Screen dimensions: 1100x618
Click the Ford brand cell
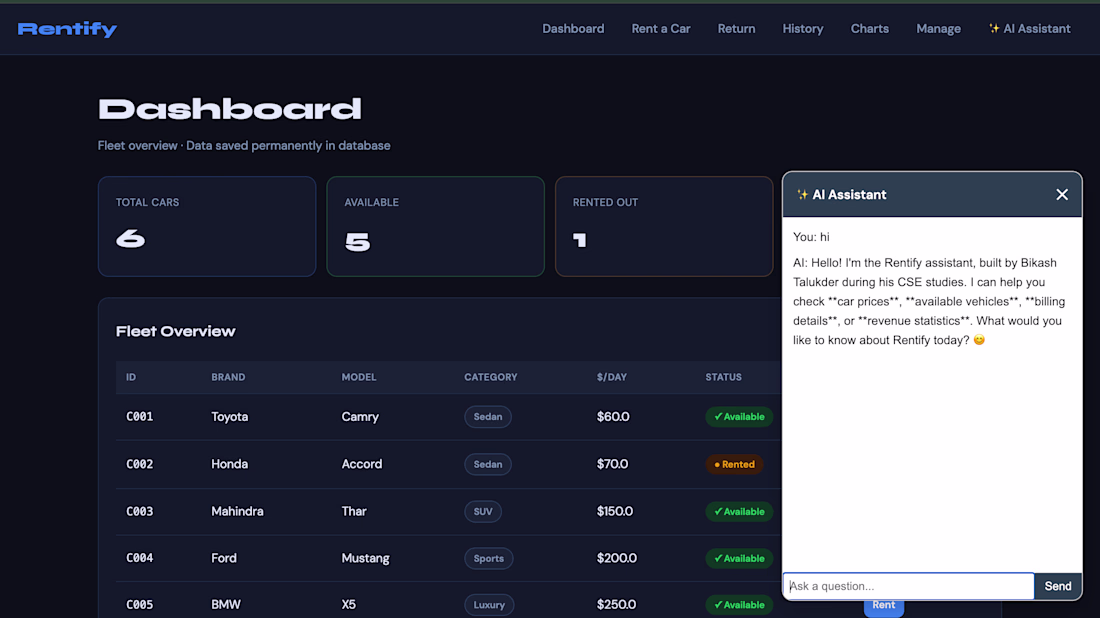[224, 558]
